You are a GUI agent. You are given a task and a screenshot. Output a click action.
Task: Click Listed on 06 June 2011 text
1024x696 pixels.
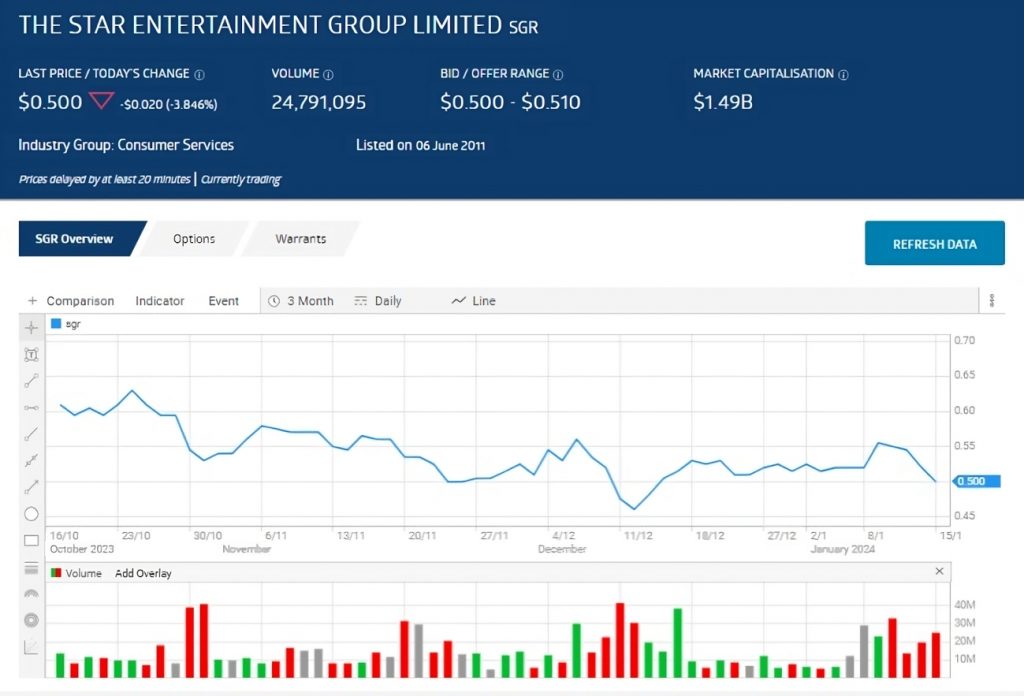point(421,145)
